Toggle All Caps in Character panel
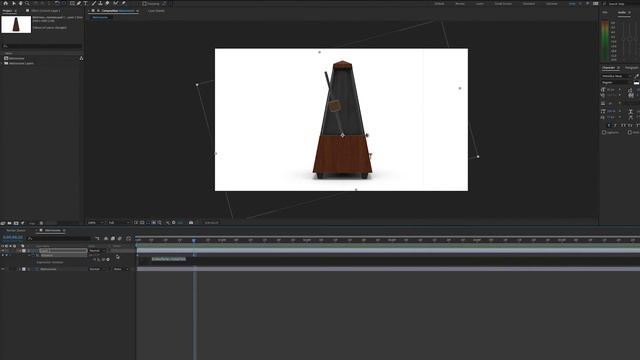 [x=623, y=125]
